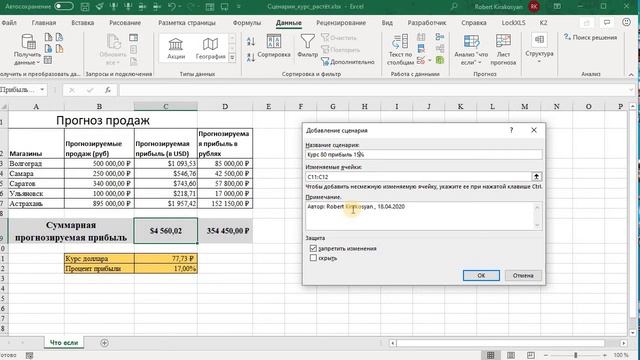The width and height of the screenshot is (640, 360).
Task: Click the select-all corner triangle
Action: pyautogui.click(x=4, y=107)
